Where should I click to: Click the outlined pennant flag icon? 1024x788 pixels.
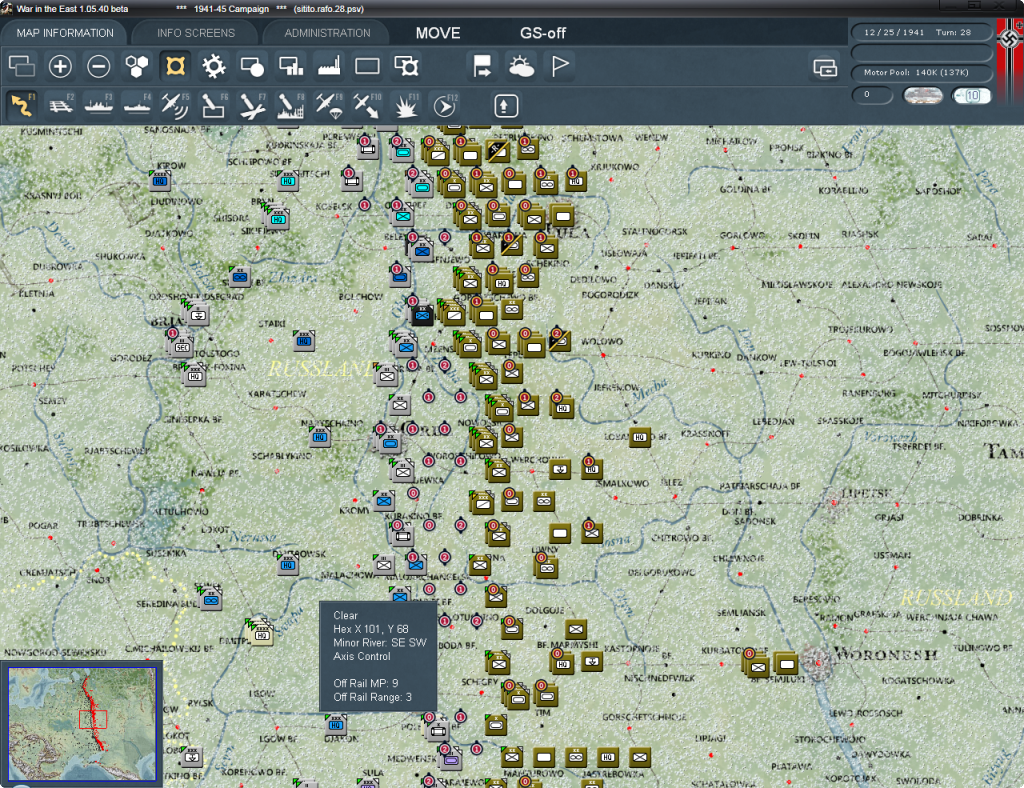pyautogui.click(x=560, y=66)
